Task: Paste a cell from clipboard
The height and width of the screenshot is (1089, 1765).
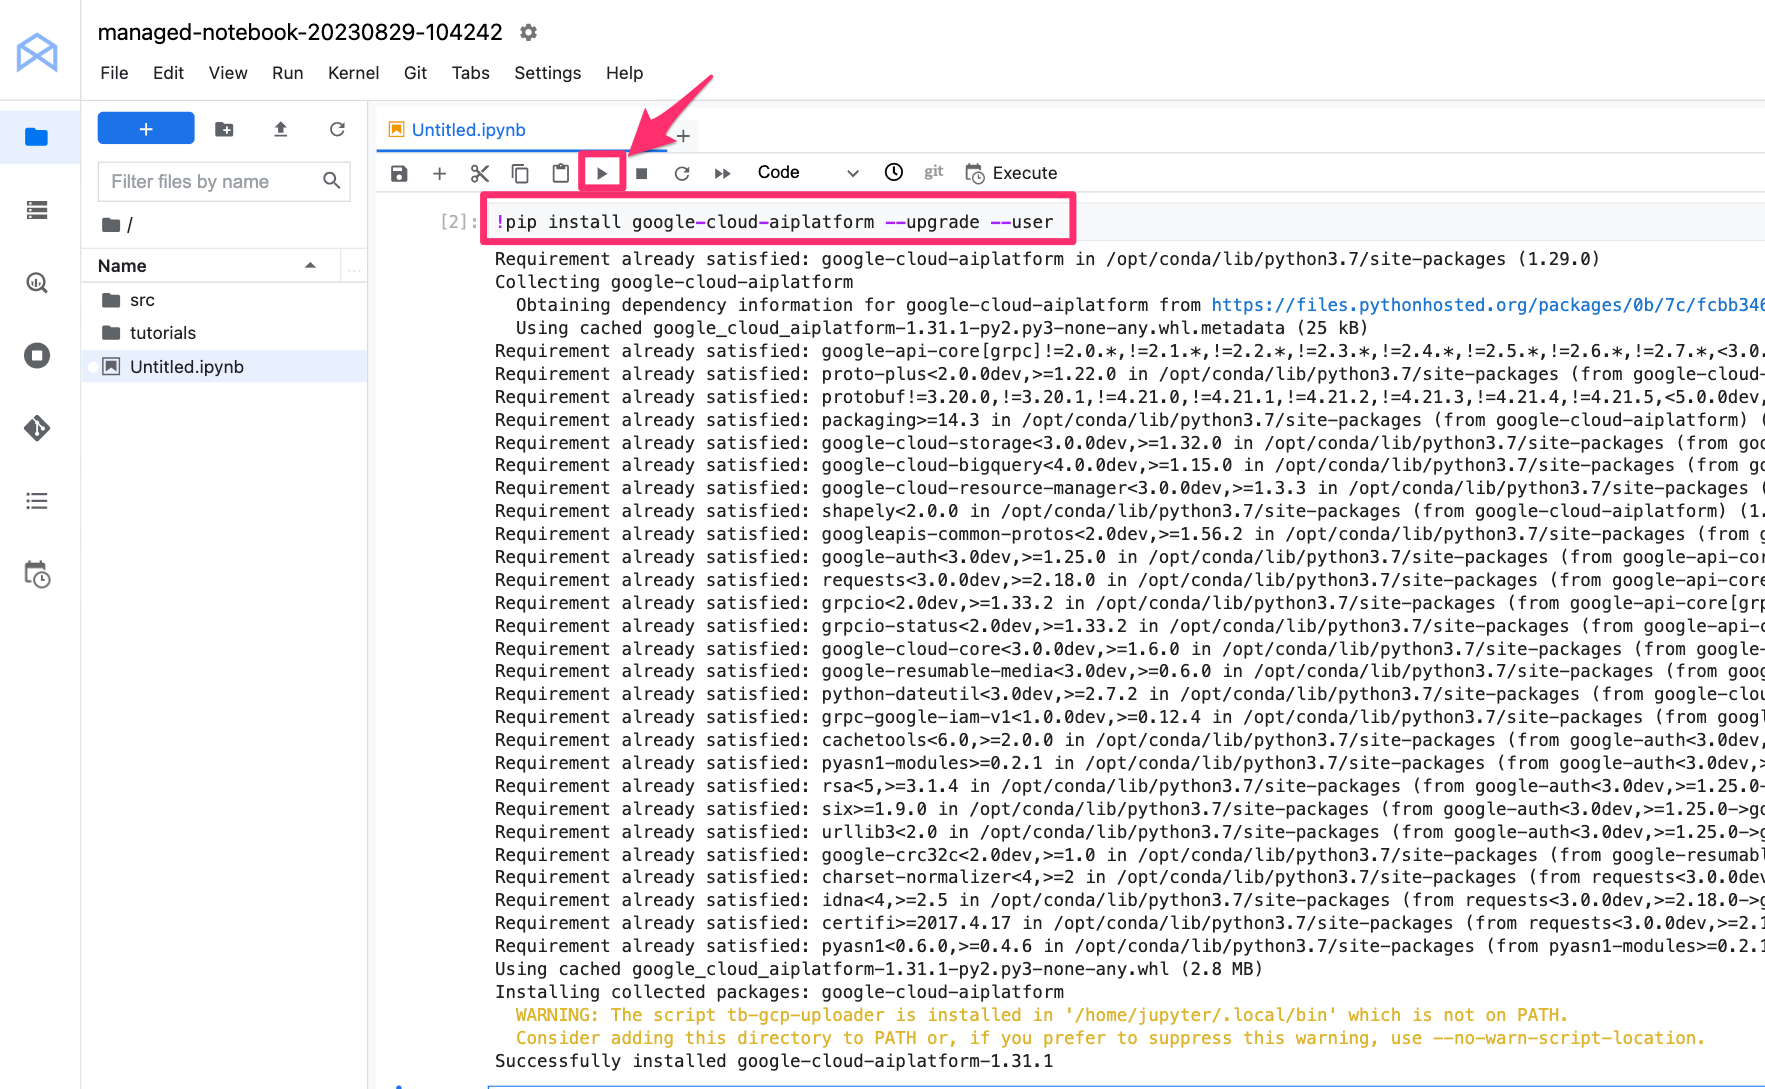Action: [x=559, y=172]
